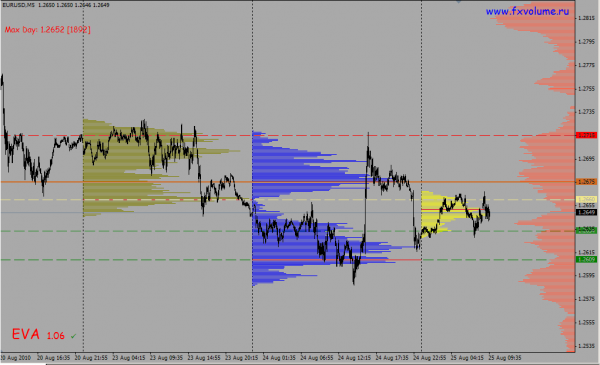Select the orange 1.2675 price level tag
The height and width of the screenshot is (365, 600).
(586, 182)
